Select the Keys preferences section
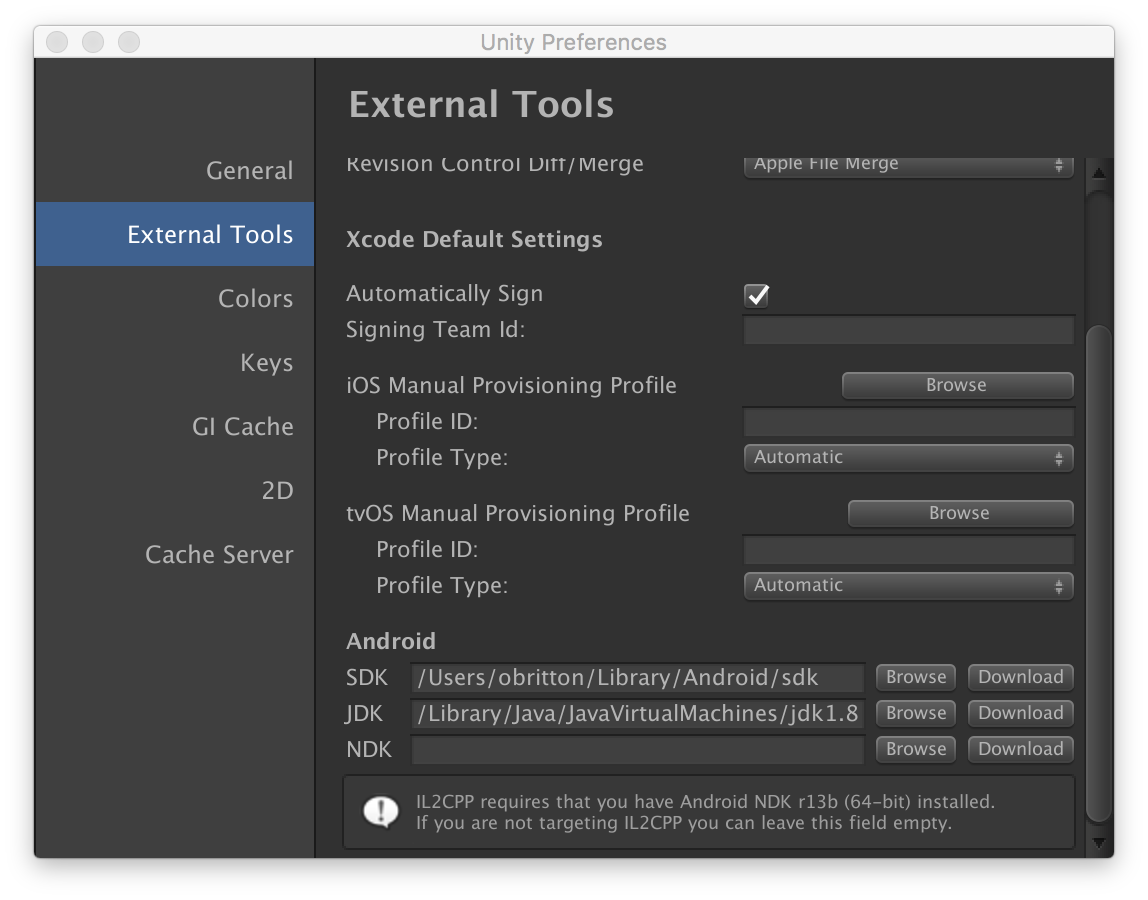 (266, 362)
